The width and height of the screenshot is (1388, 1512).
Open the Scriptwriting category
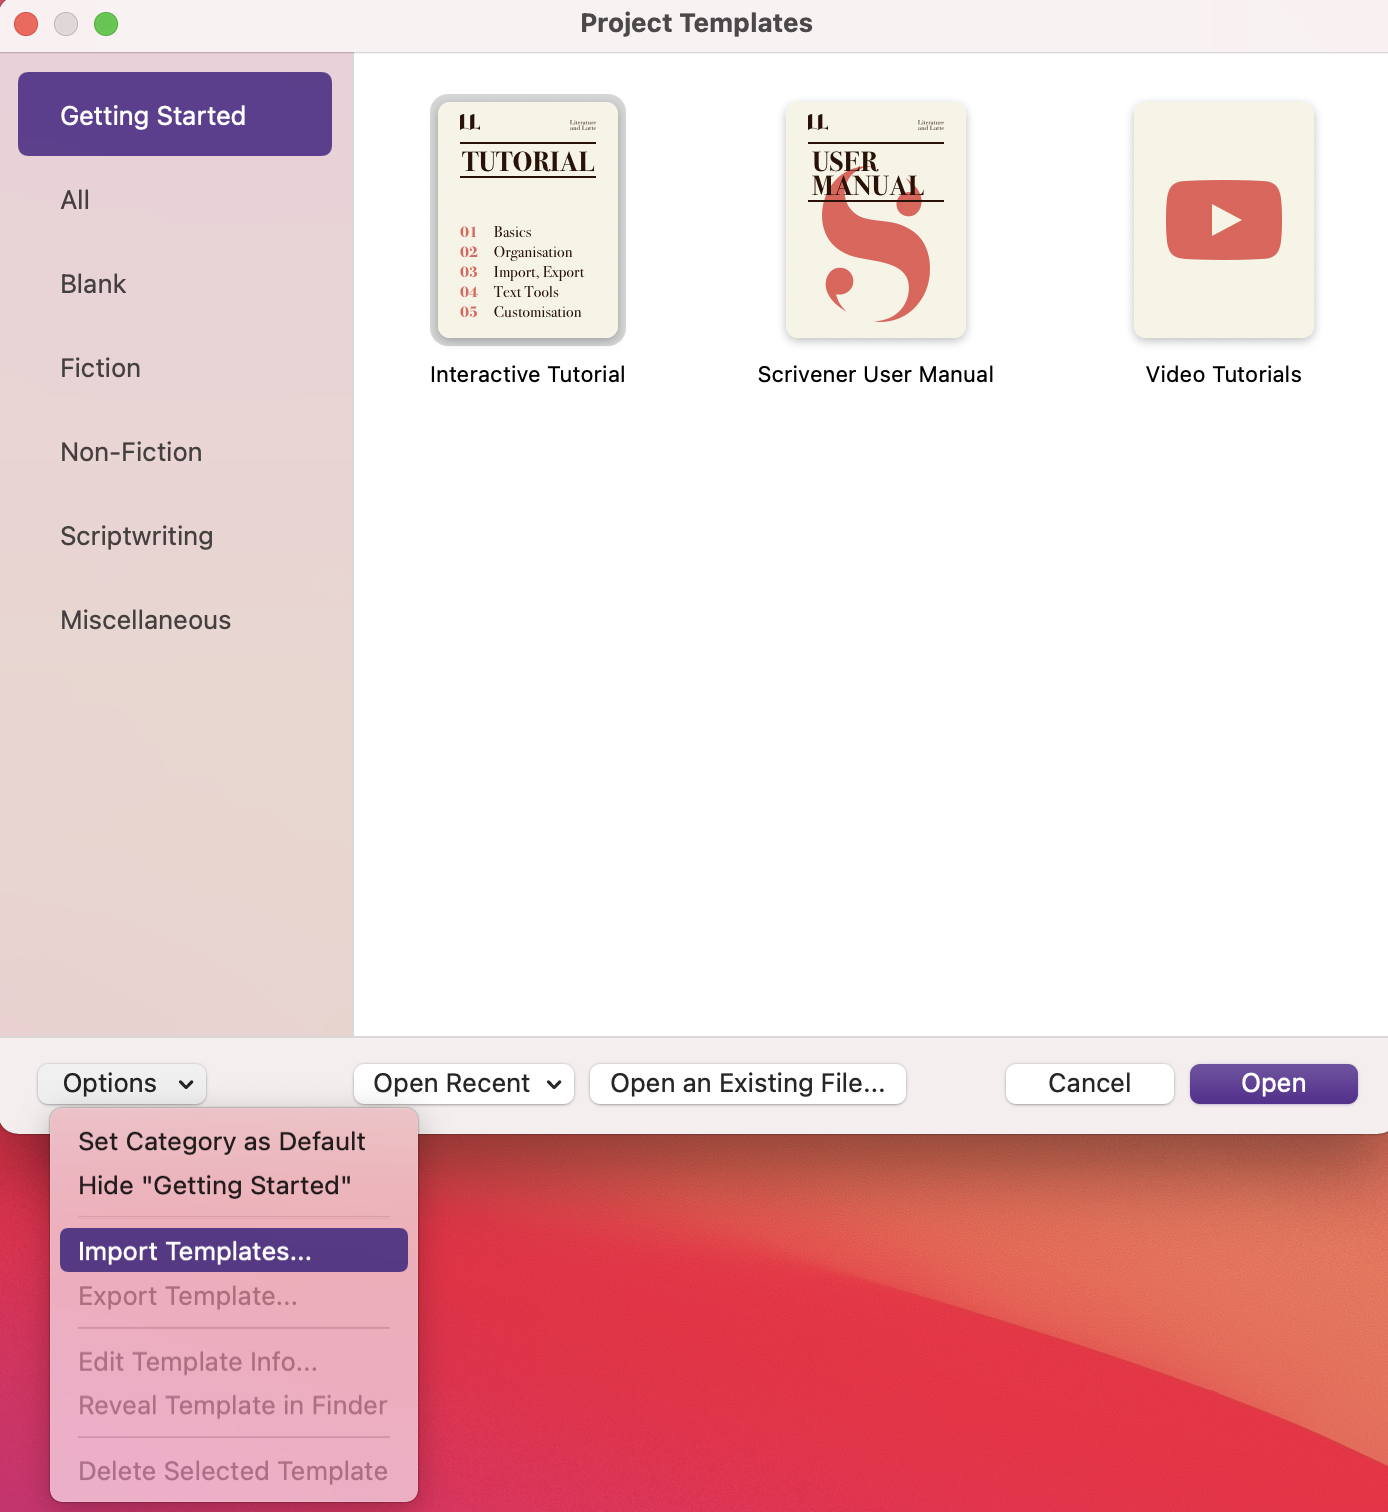tap(175, 536)
